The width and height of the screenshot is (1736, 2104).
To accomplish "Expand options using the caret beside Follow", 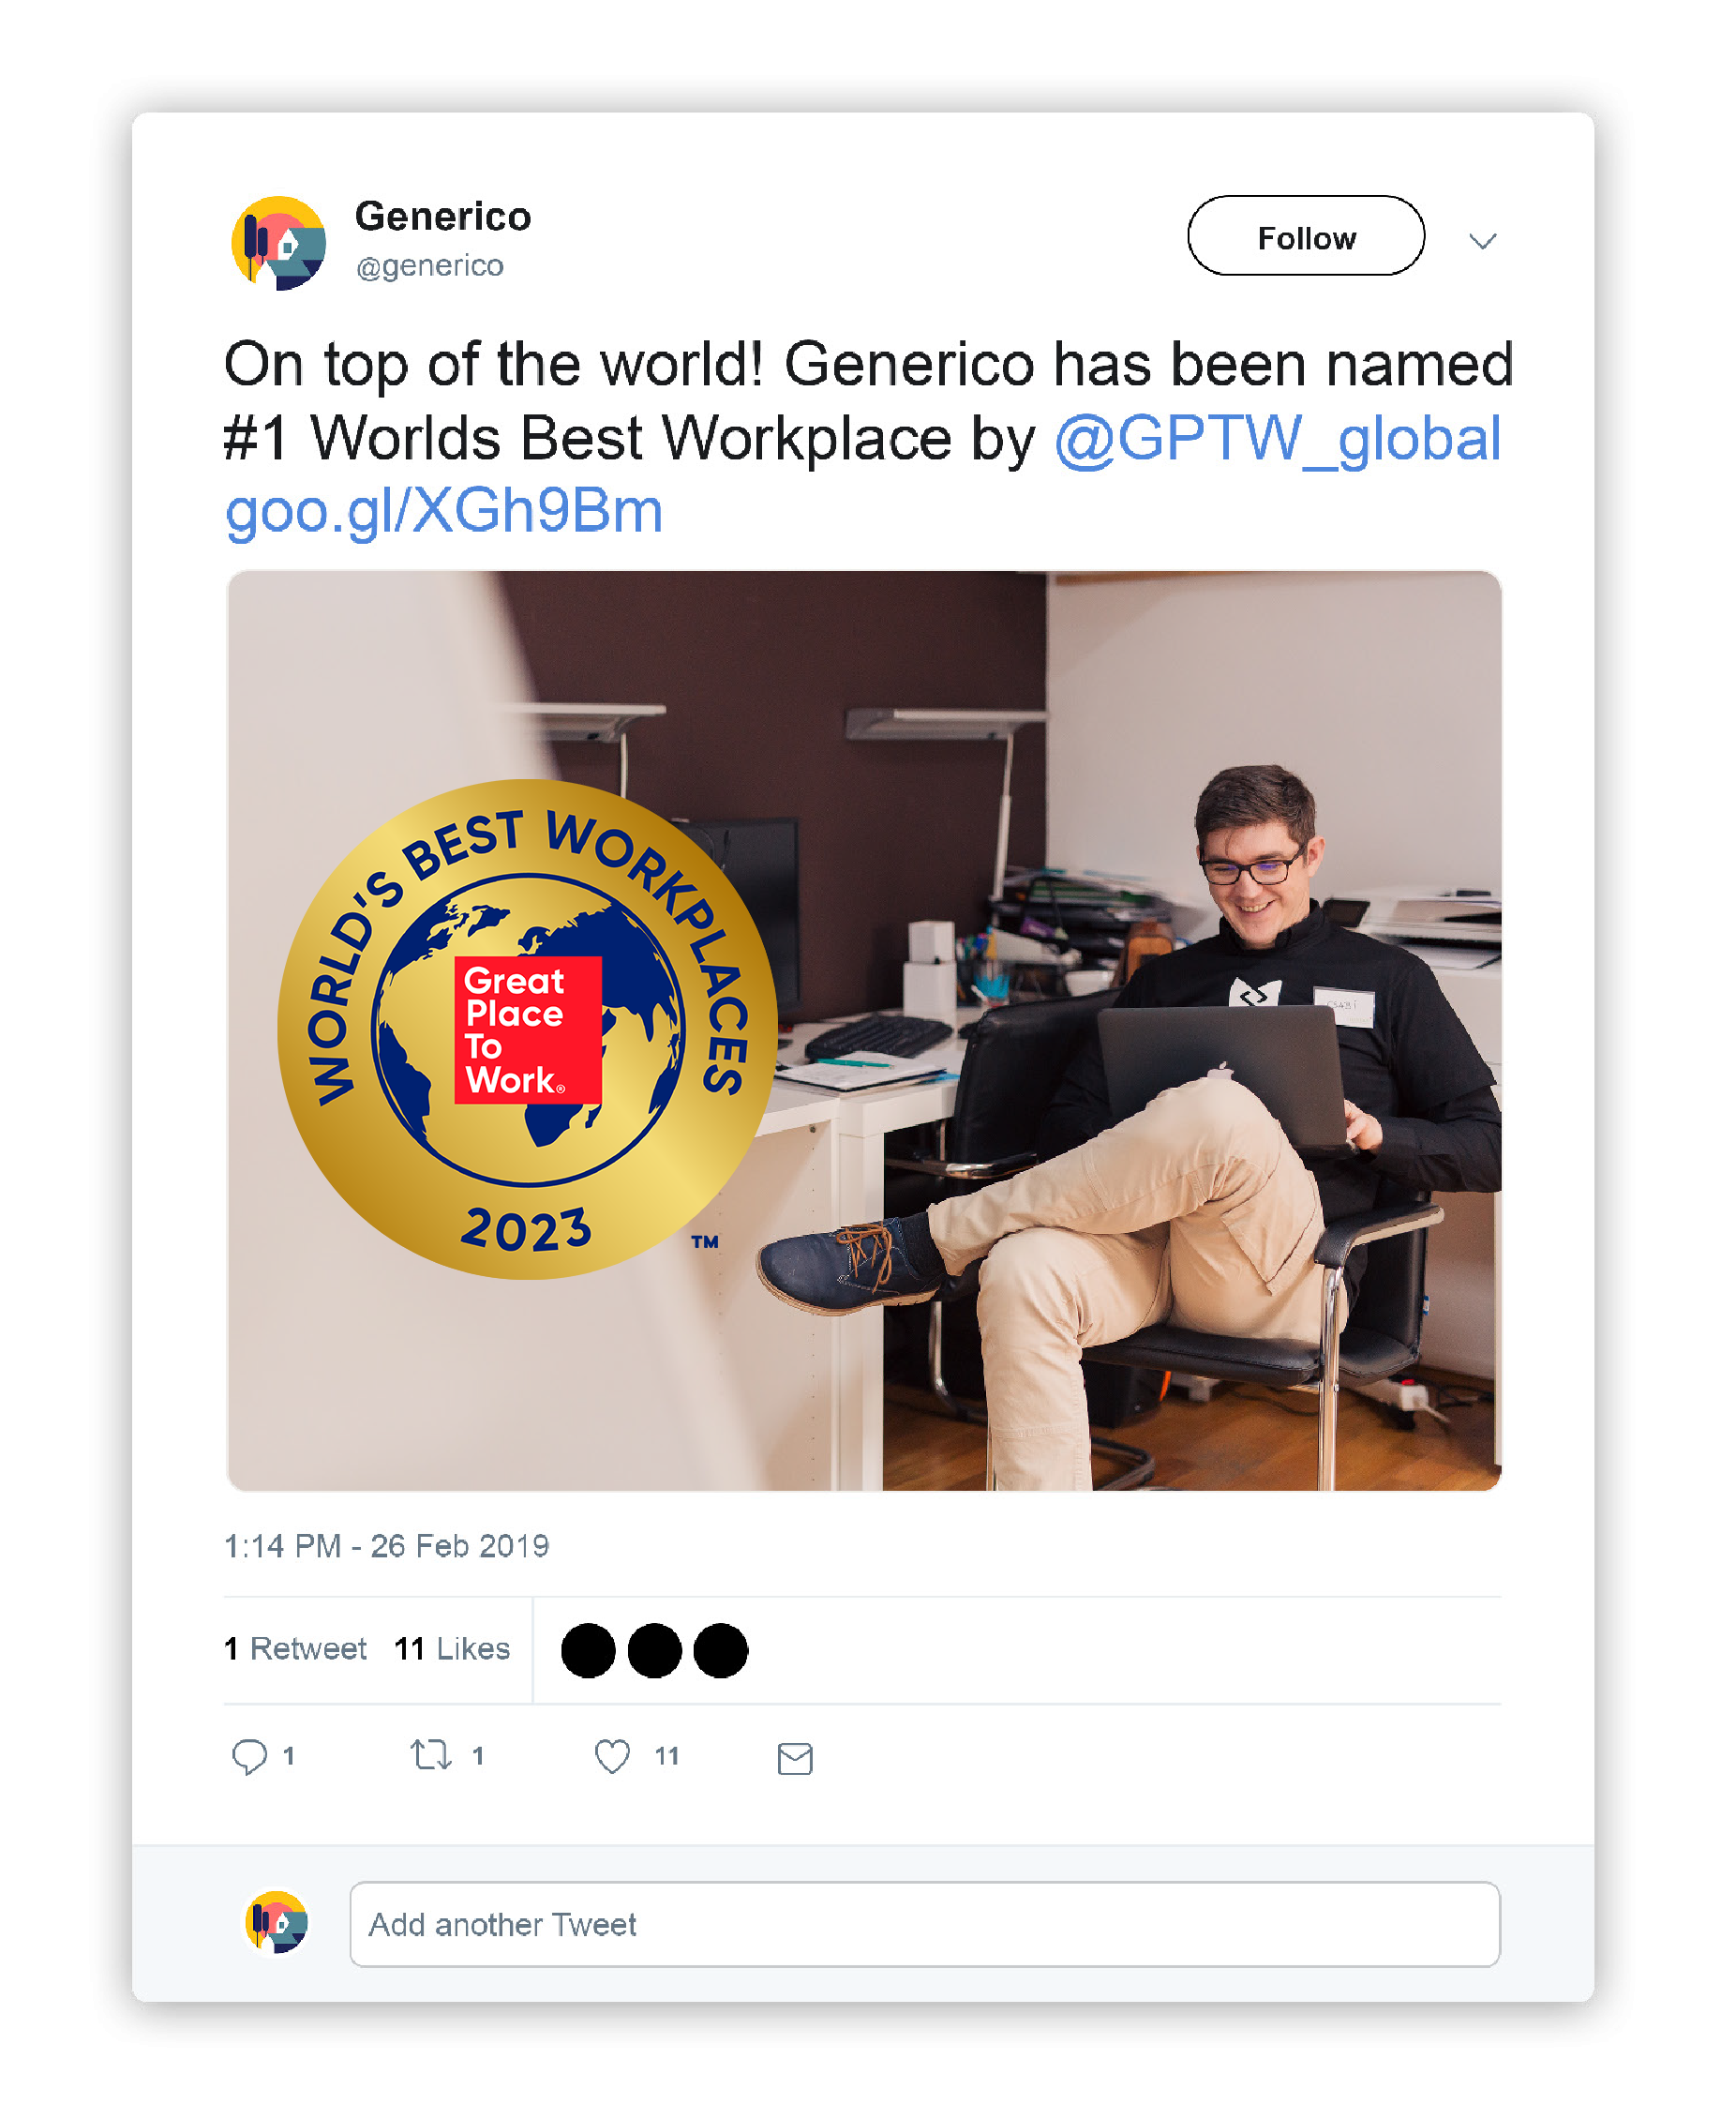I will 1484,239.
